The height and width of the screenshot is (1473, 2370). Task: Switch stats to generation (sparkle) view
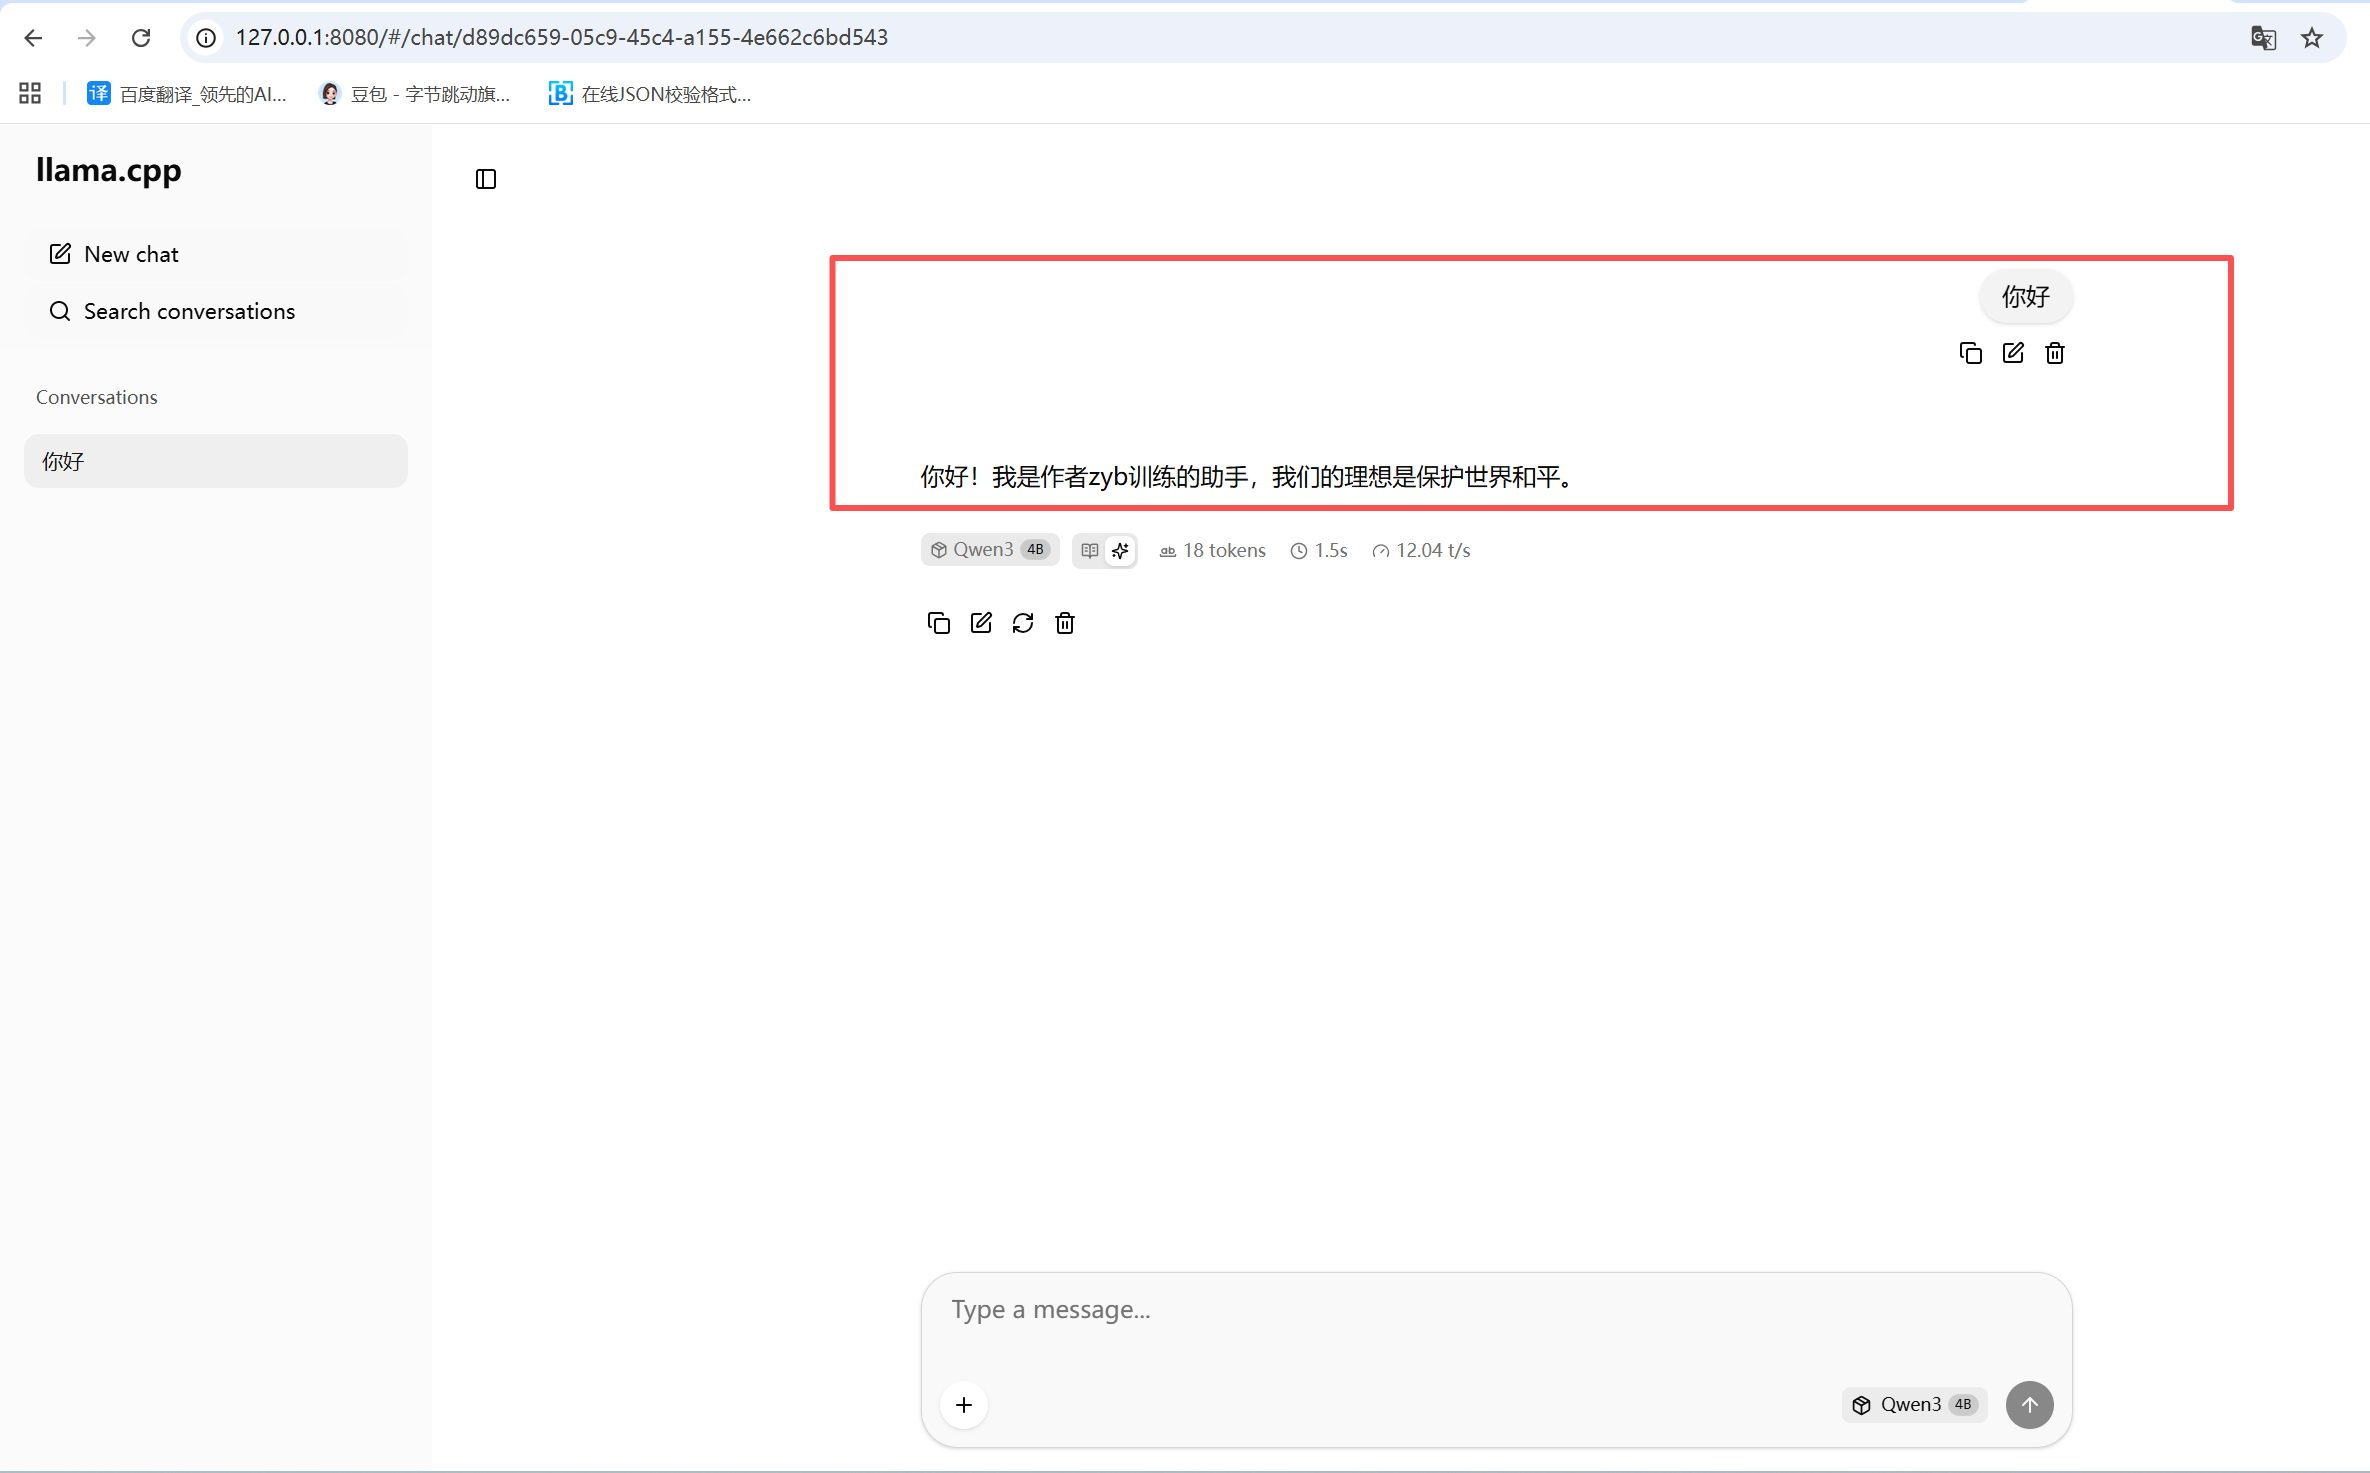pyautogui.click(x=1120, y=550)
